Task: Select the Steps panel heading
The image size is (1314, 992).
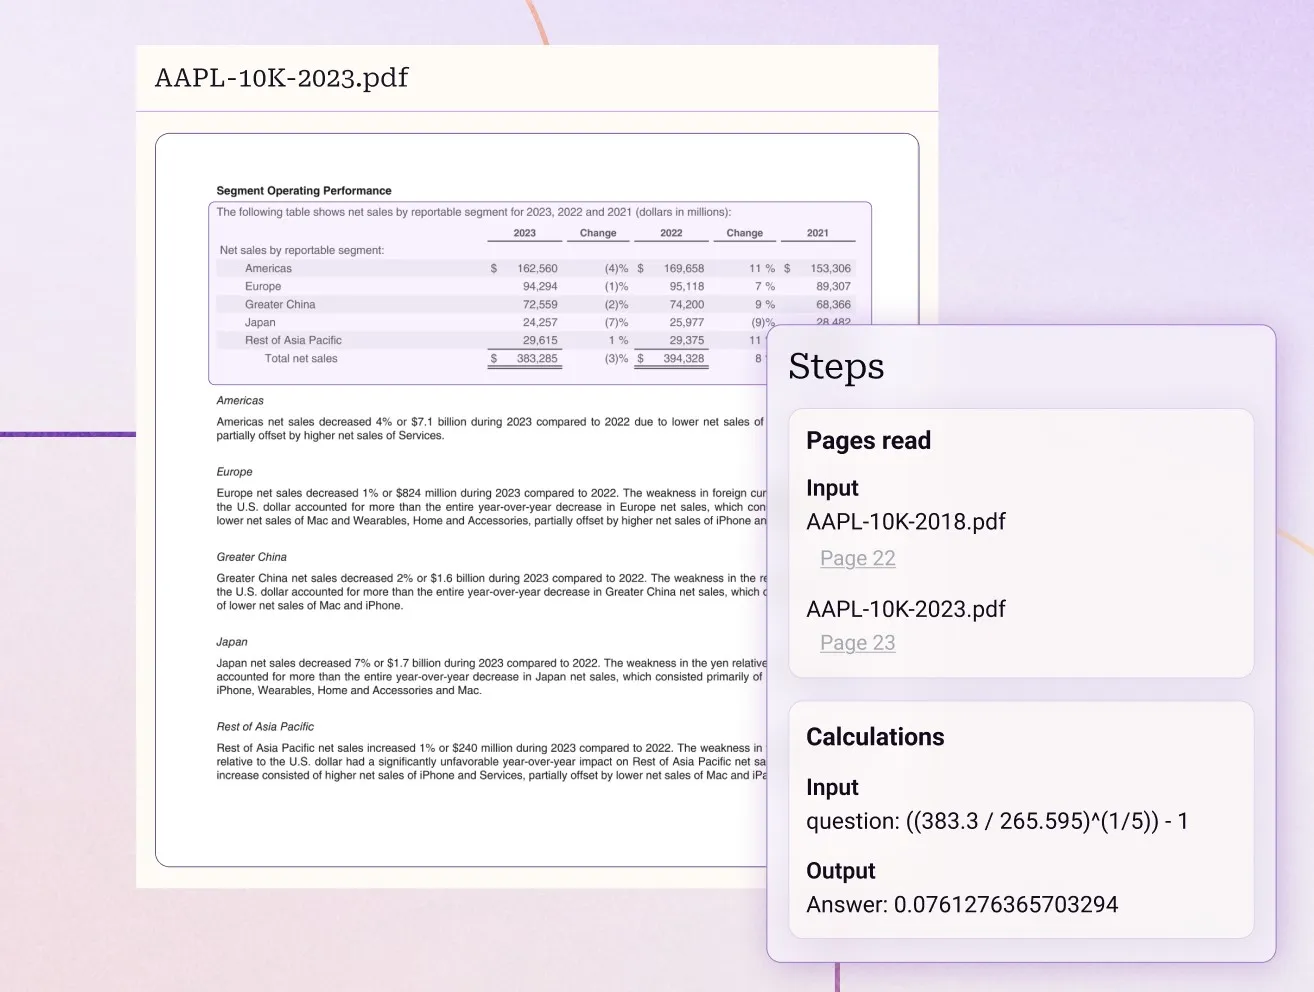Action: click(x=836, y=367)
